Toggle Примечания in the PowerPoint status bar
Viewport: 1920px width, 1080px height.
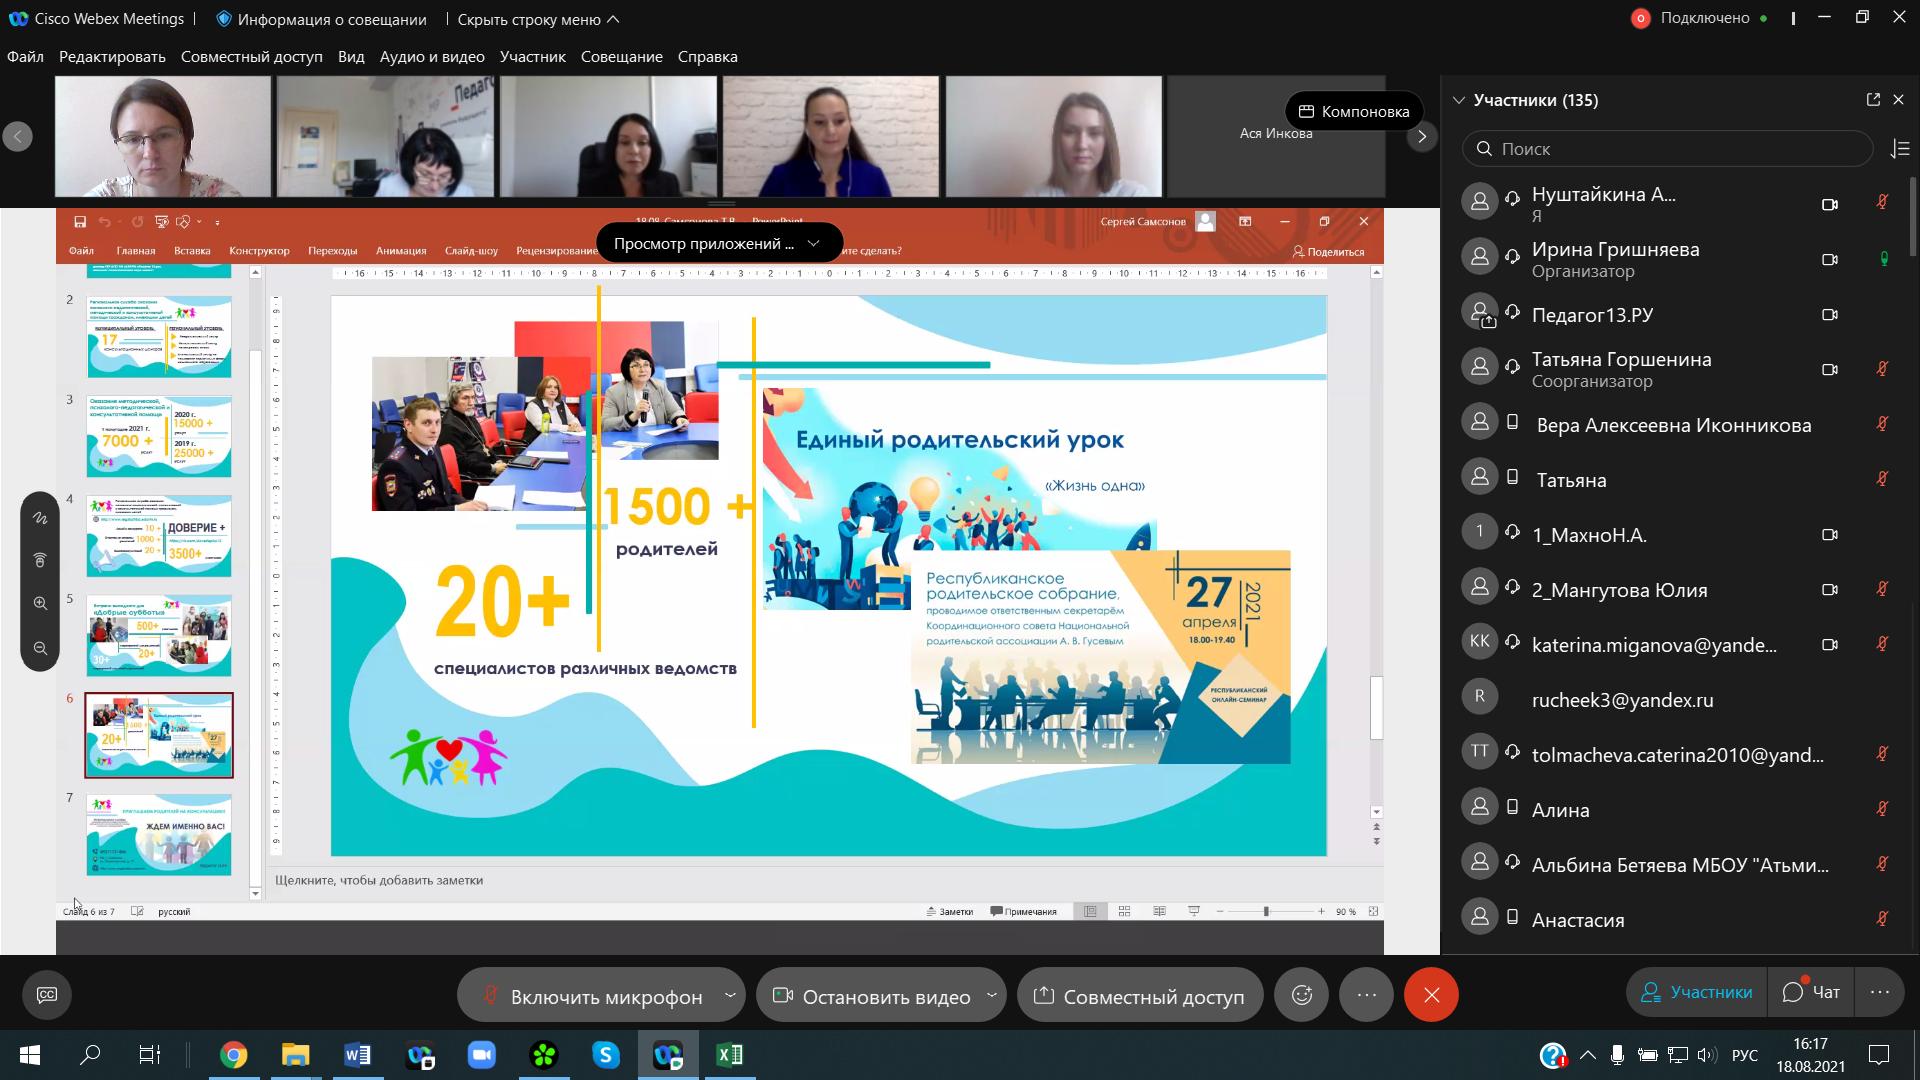coord(1023,911)
